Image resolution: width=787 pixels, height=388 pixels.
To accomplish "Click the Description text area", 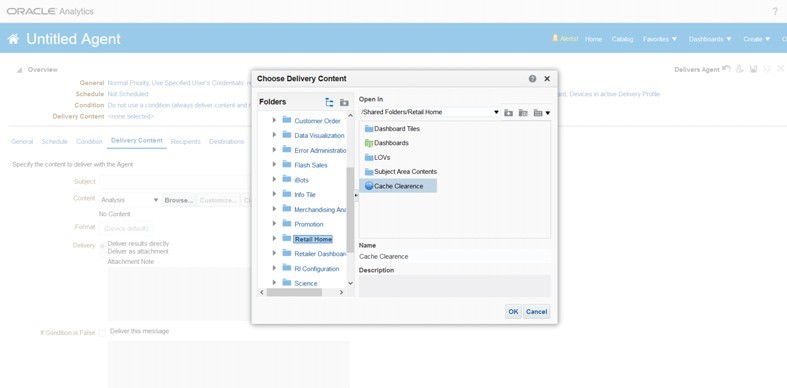I will click(454, 286).
